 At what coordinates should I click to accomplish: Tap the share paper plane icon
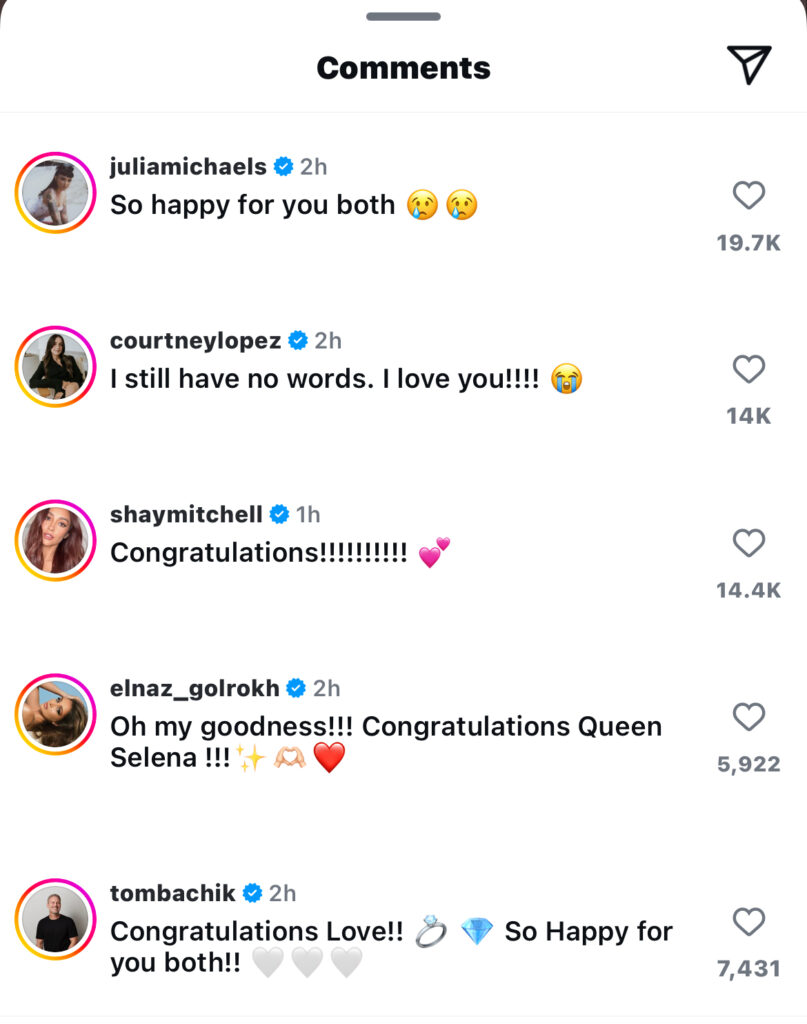[748, 65]
